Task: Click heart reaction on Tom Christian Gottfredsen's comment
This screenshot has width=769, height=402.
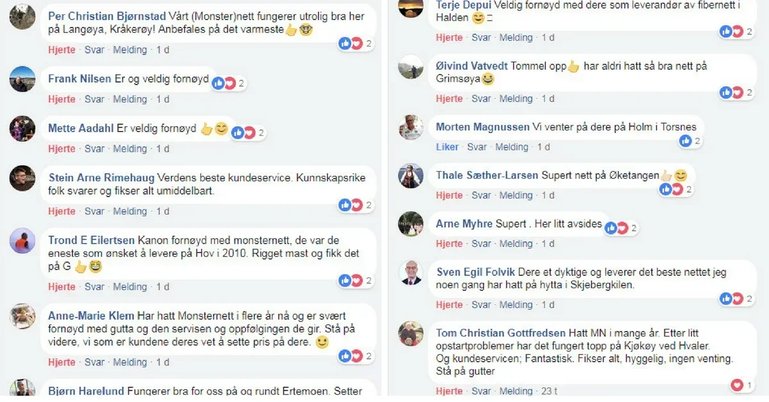Action: click(x=737, y=385)
